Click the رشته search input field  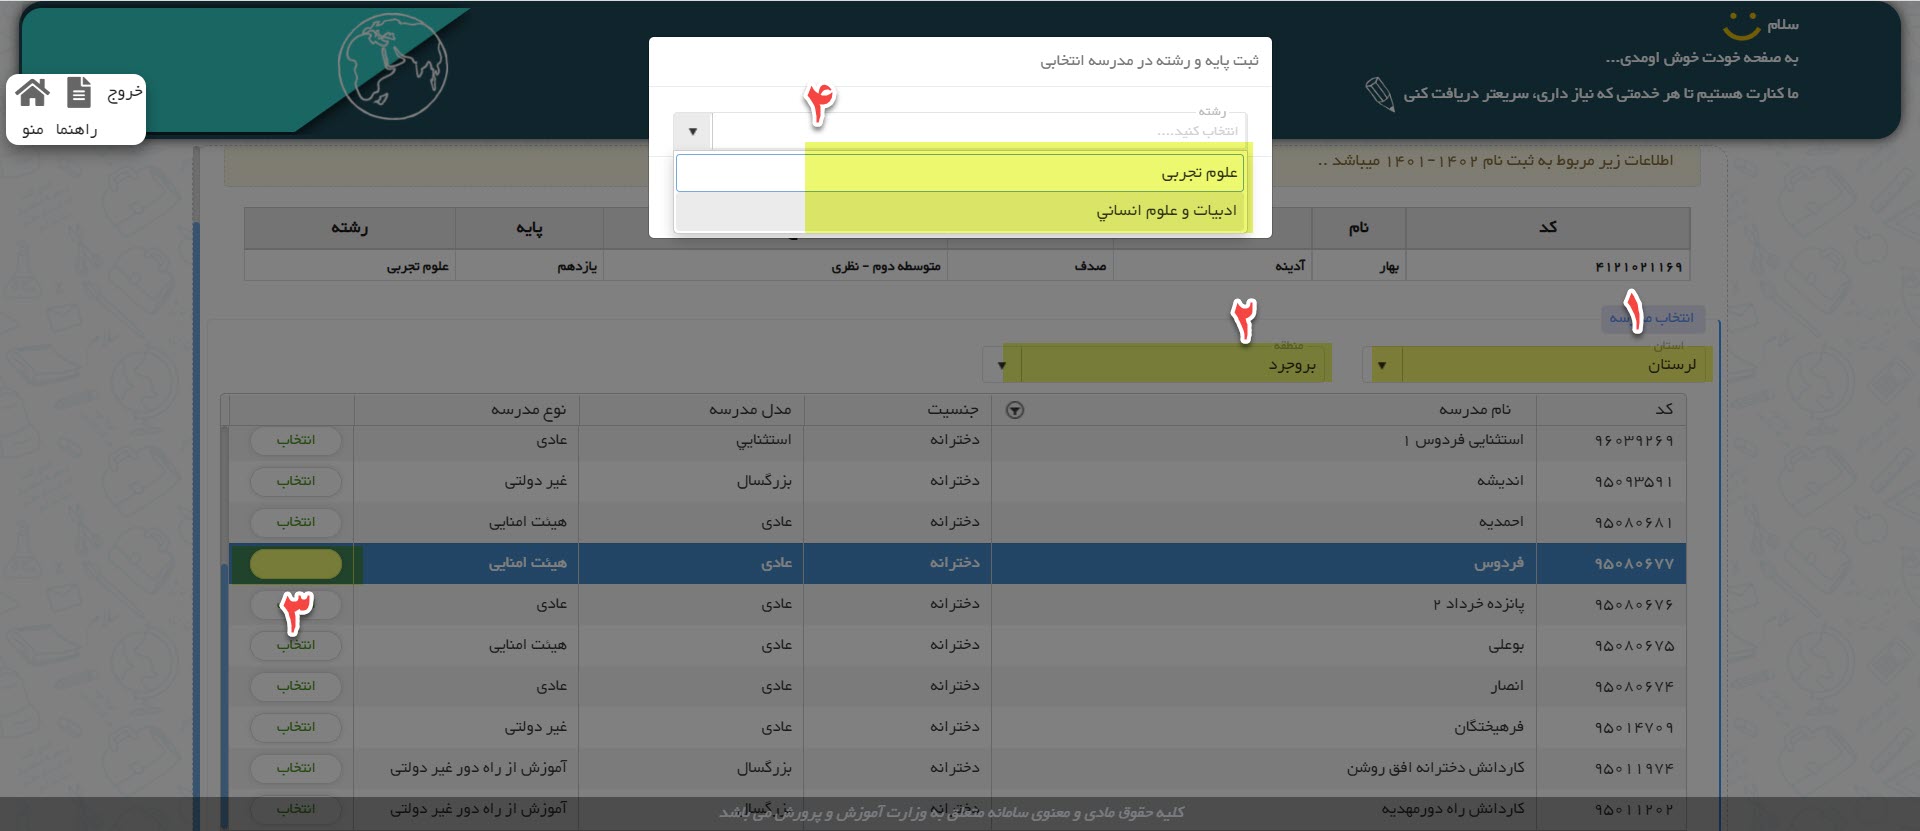tap(975, 131)
